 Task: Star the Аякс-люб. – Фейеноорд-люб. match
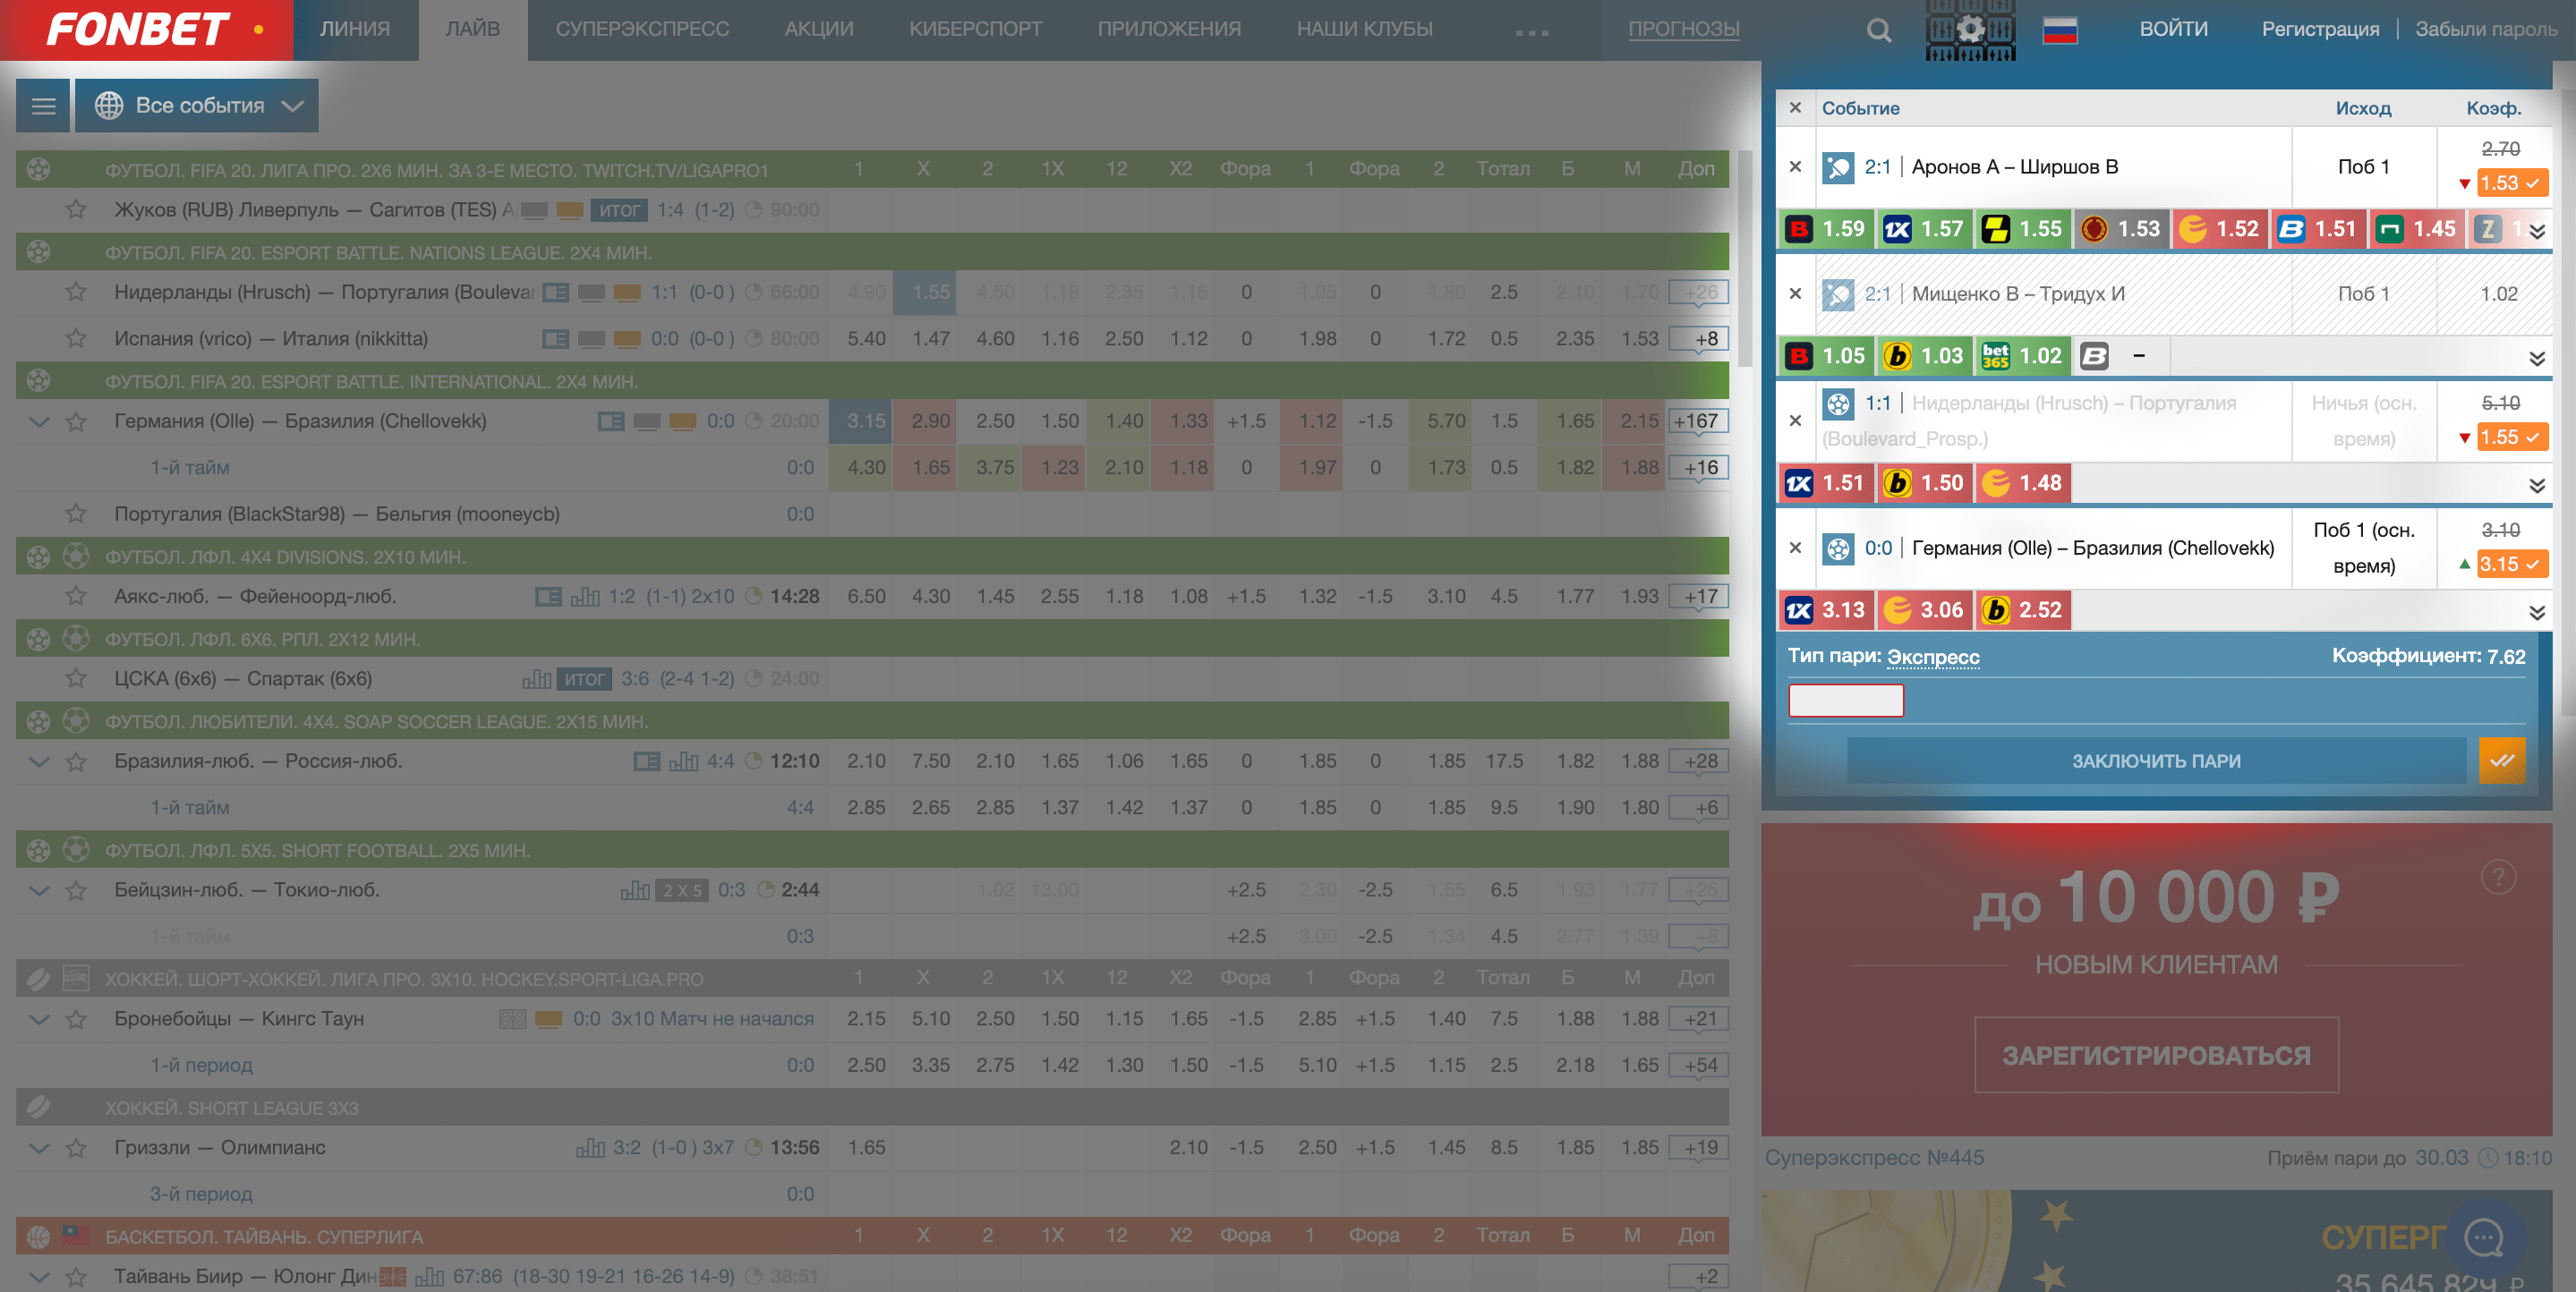pos(76,597)
